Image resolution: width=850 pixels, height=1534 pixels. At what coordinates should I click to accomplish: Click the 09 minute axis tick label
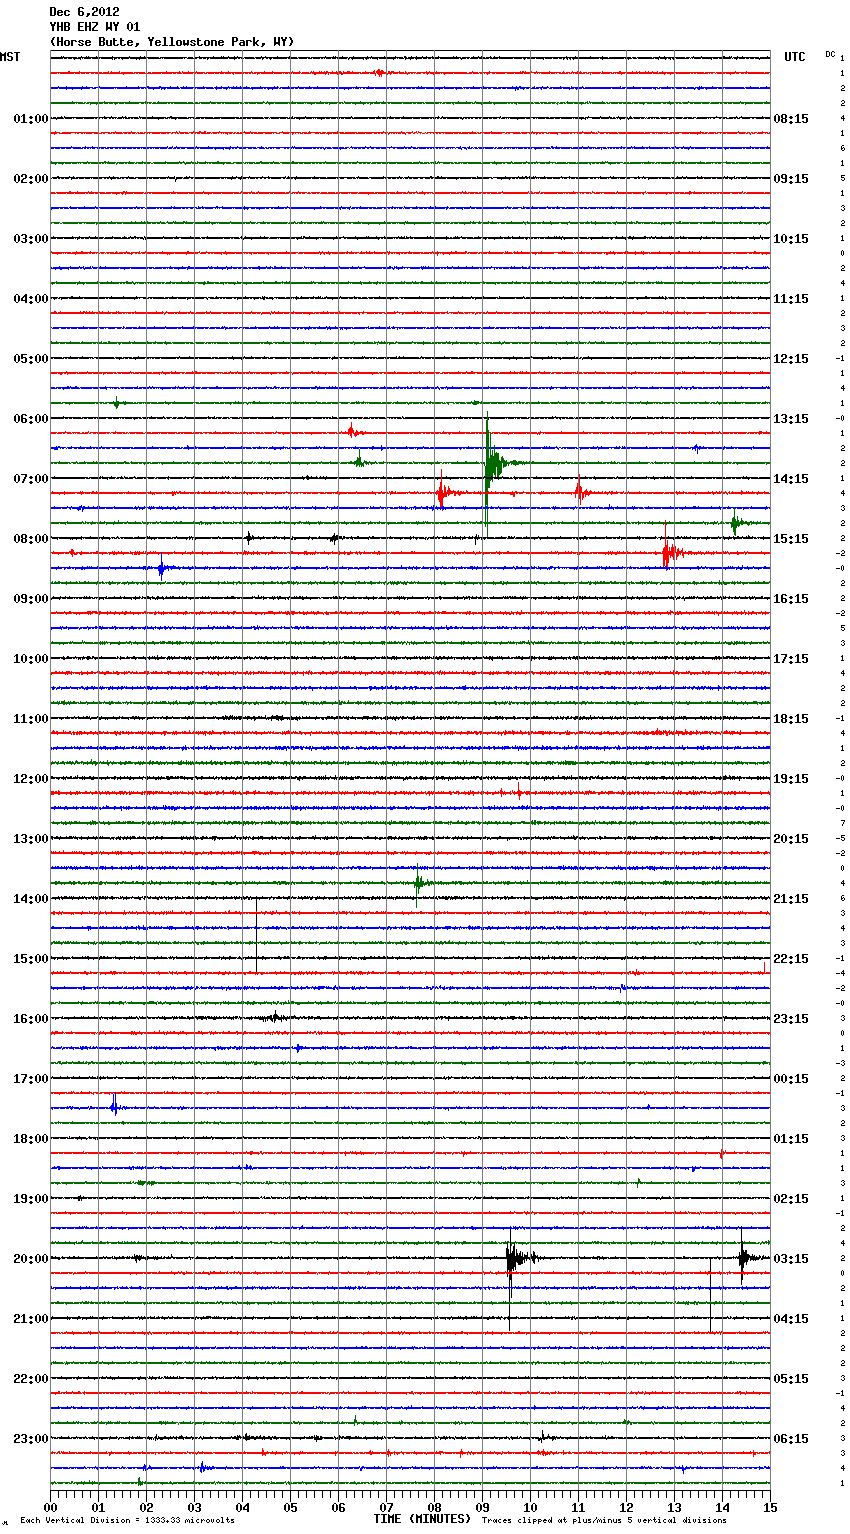[x=482, y=1507]
